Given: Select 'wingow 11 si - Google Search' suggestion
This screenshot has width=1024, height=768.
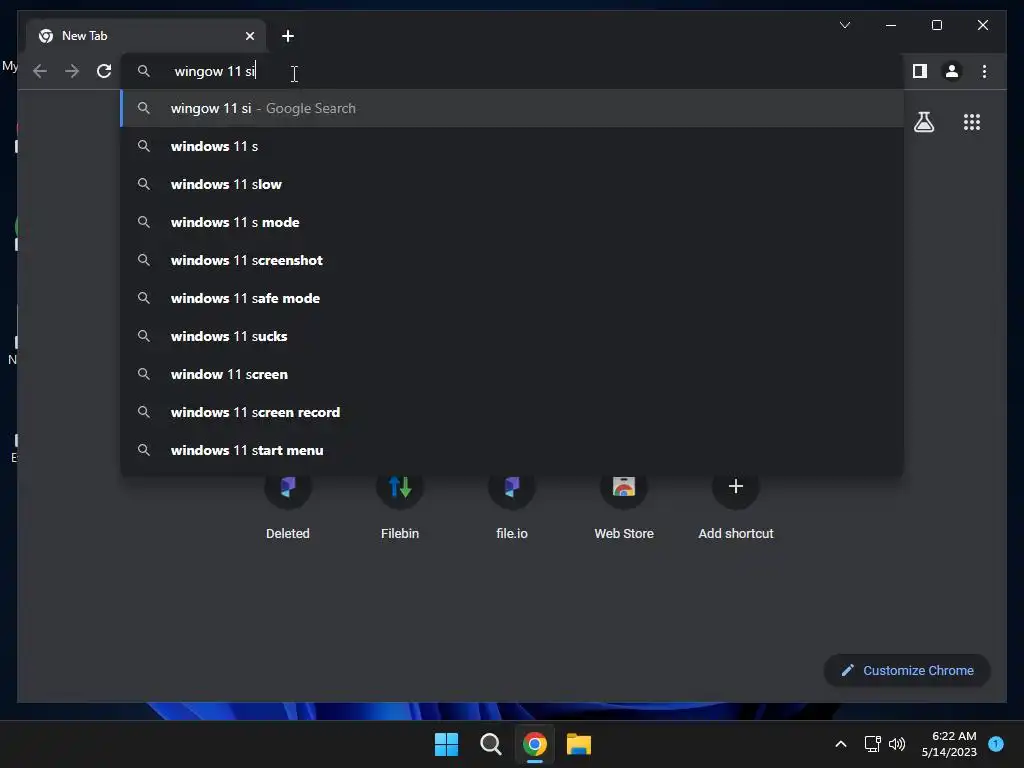Looking at the screenshot, I should tap(512, 108).
